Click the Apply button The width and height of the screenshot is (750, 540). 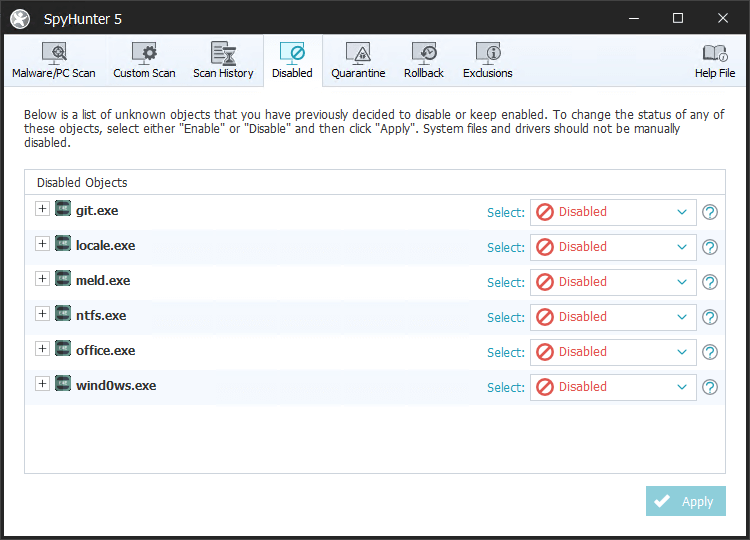(685, 502)
